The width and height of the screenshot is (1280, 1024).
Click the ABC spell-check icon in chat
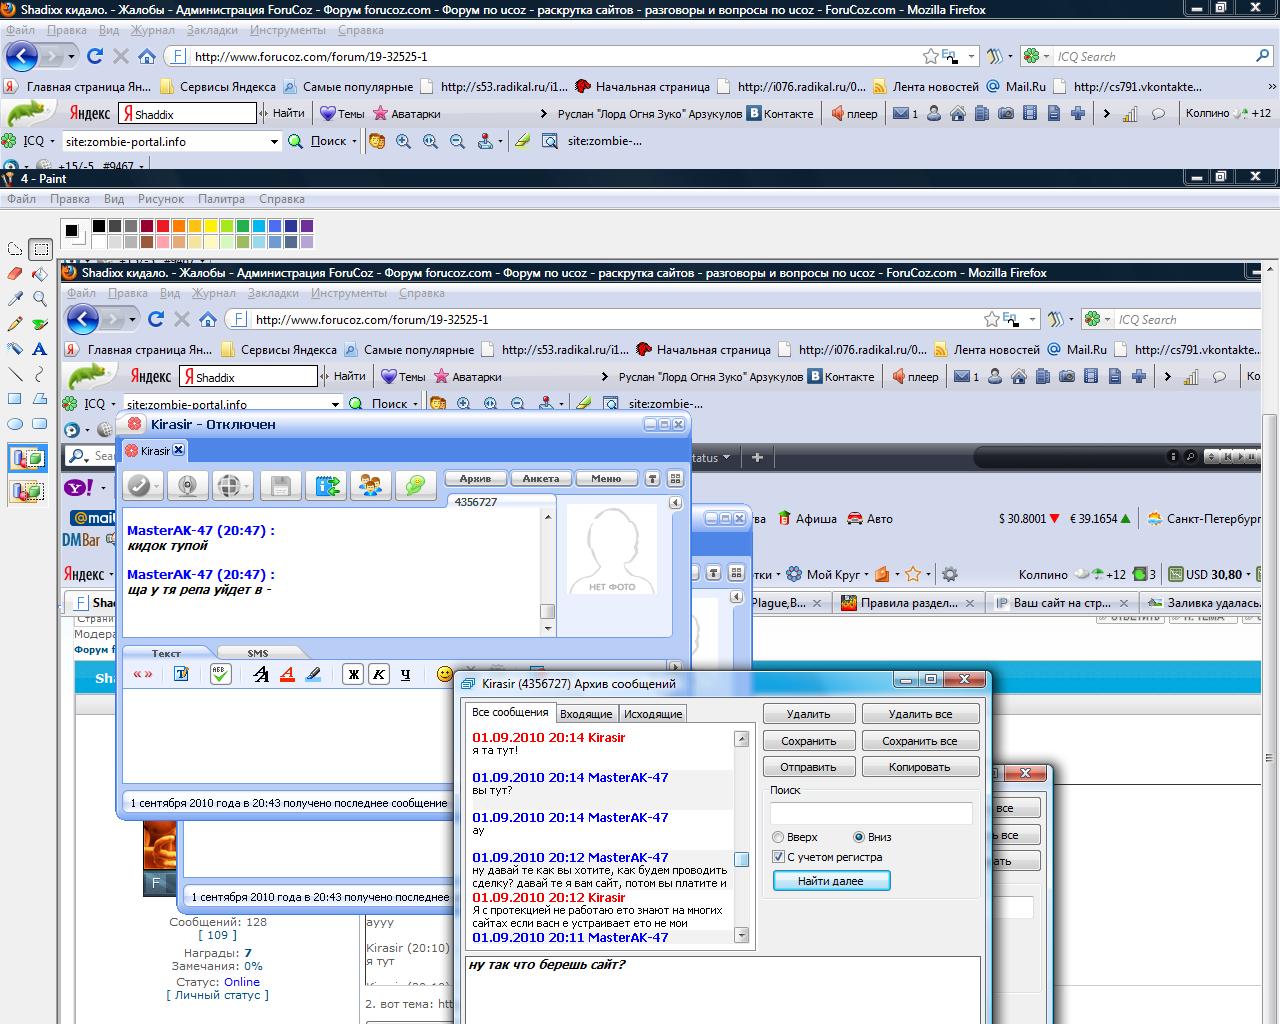click(x=221, y=674)
